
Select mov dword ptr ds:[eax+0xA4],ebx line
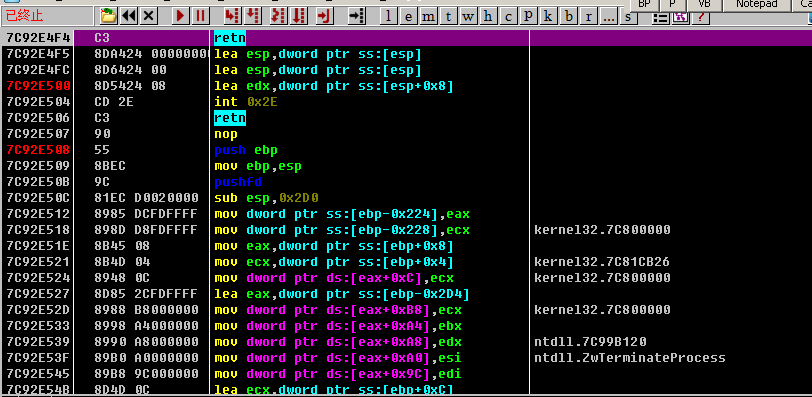click(x=338, y=326)
